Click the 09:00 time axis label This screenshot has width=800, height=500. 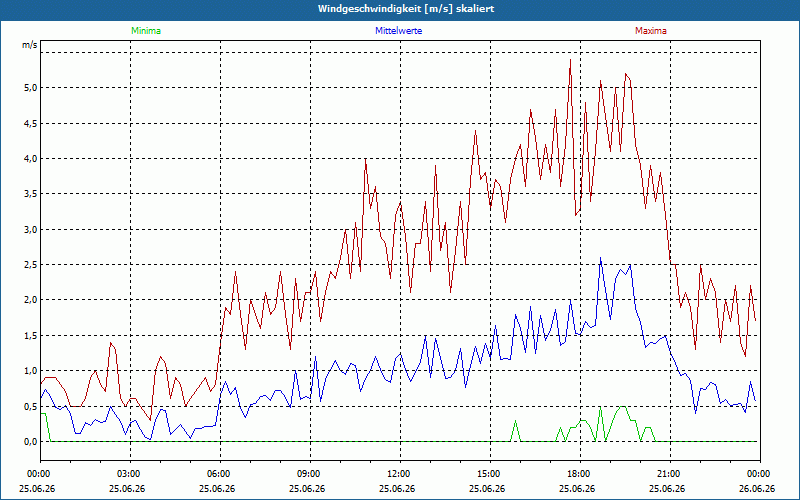click(310, 474)
